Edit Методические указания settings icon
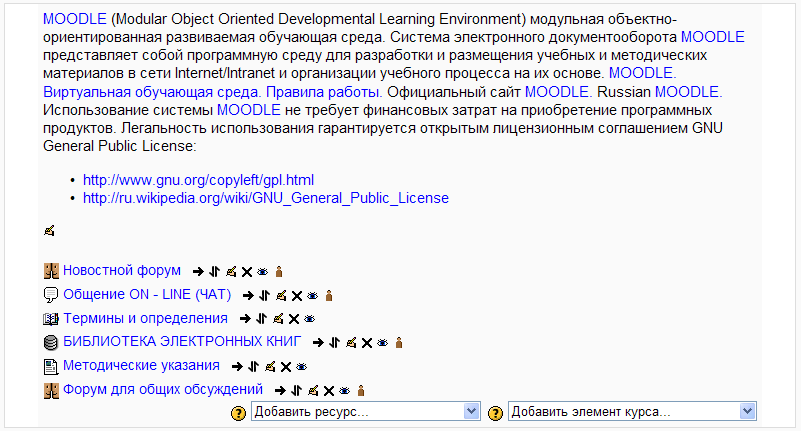The image size is (801, 431). 270,367
